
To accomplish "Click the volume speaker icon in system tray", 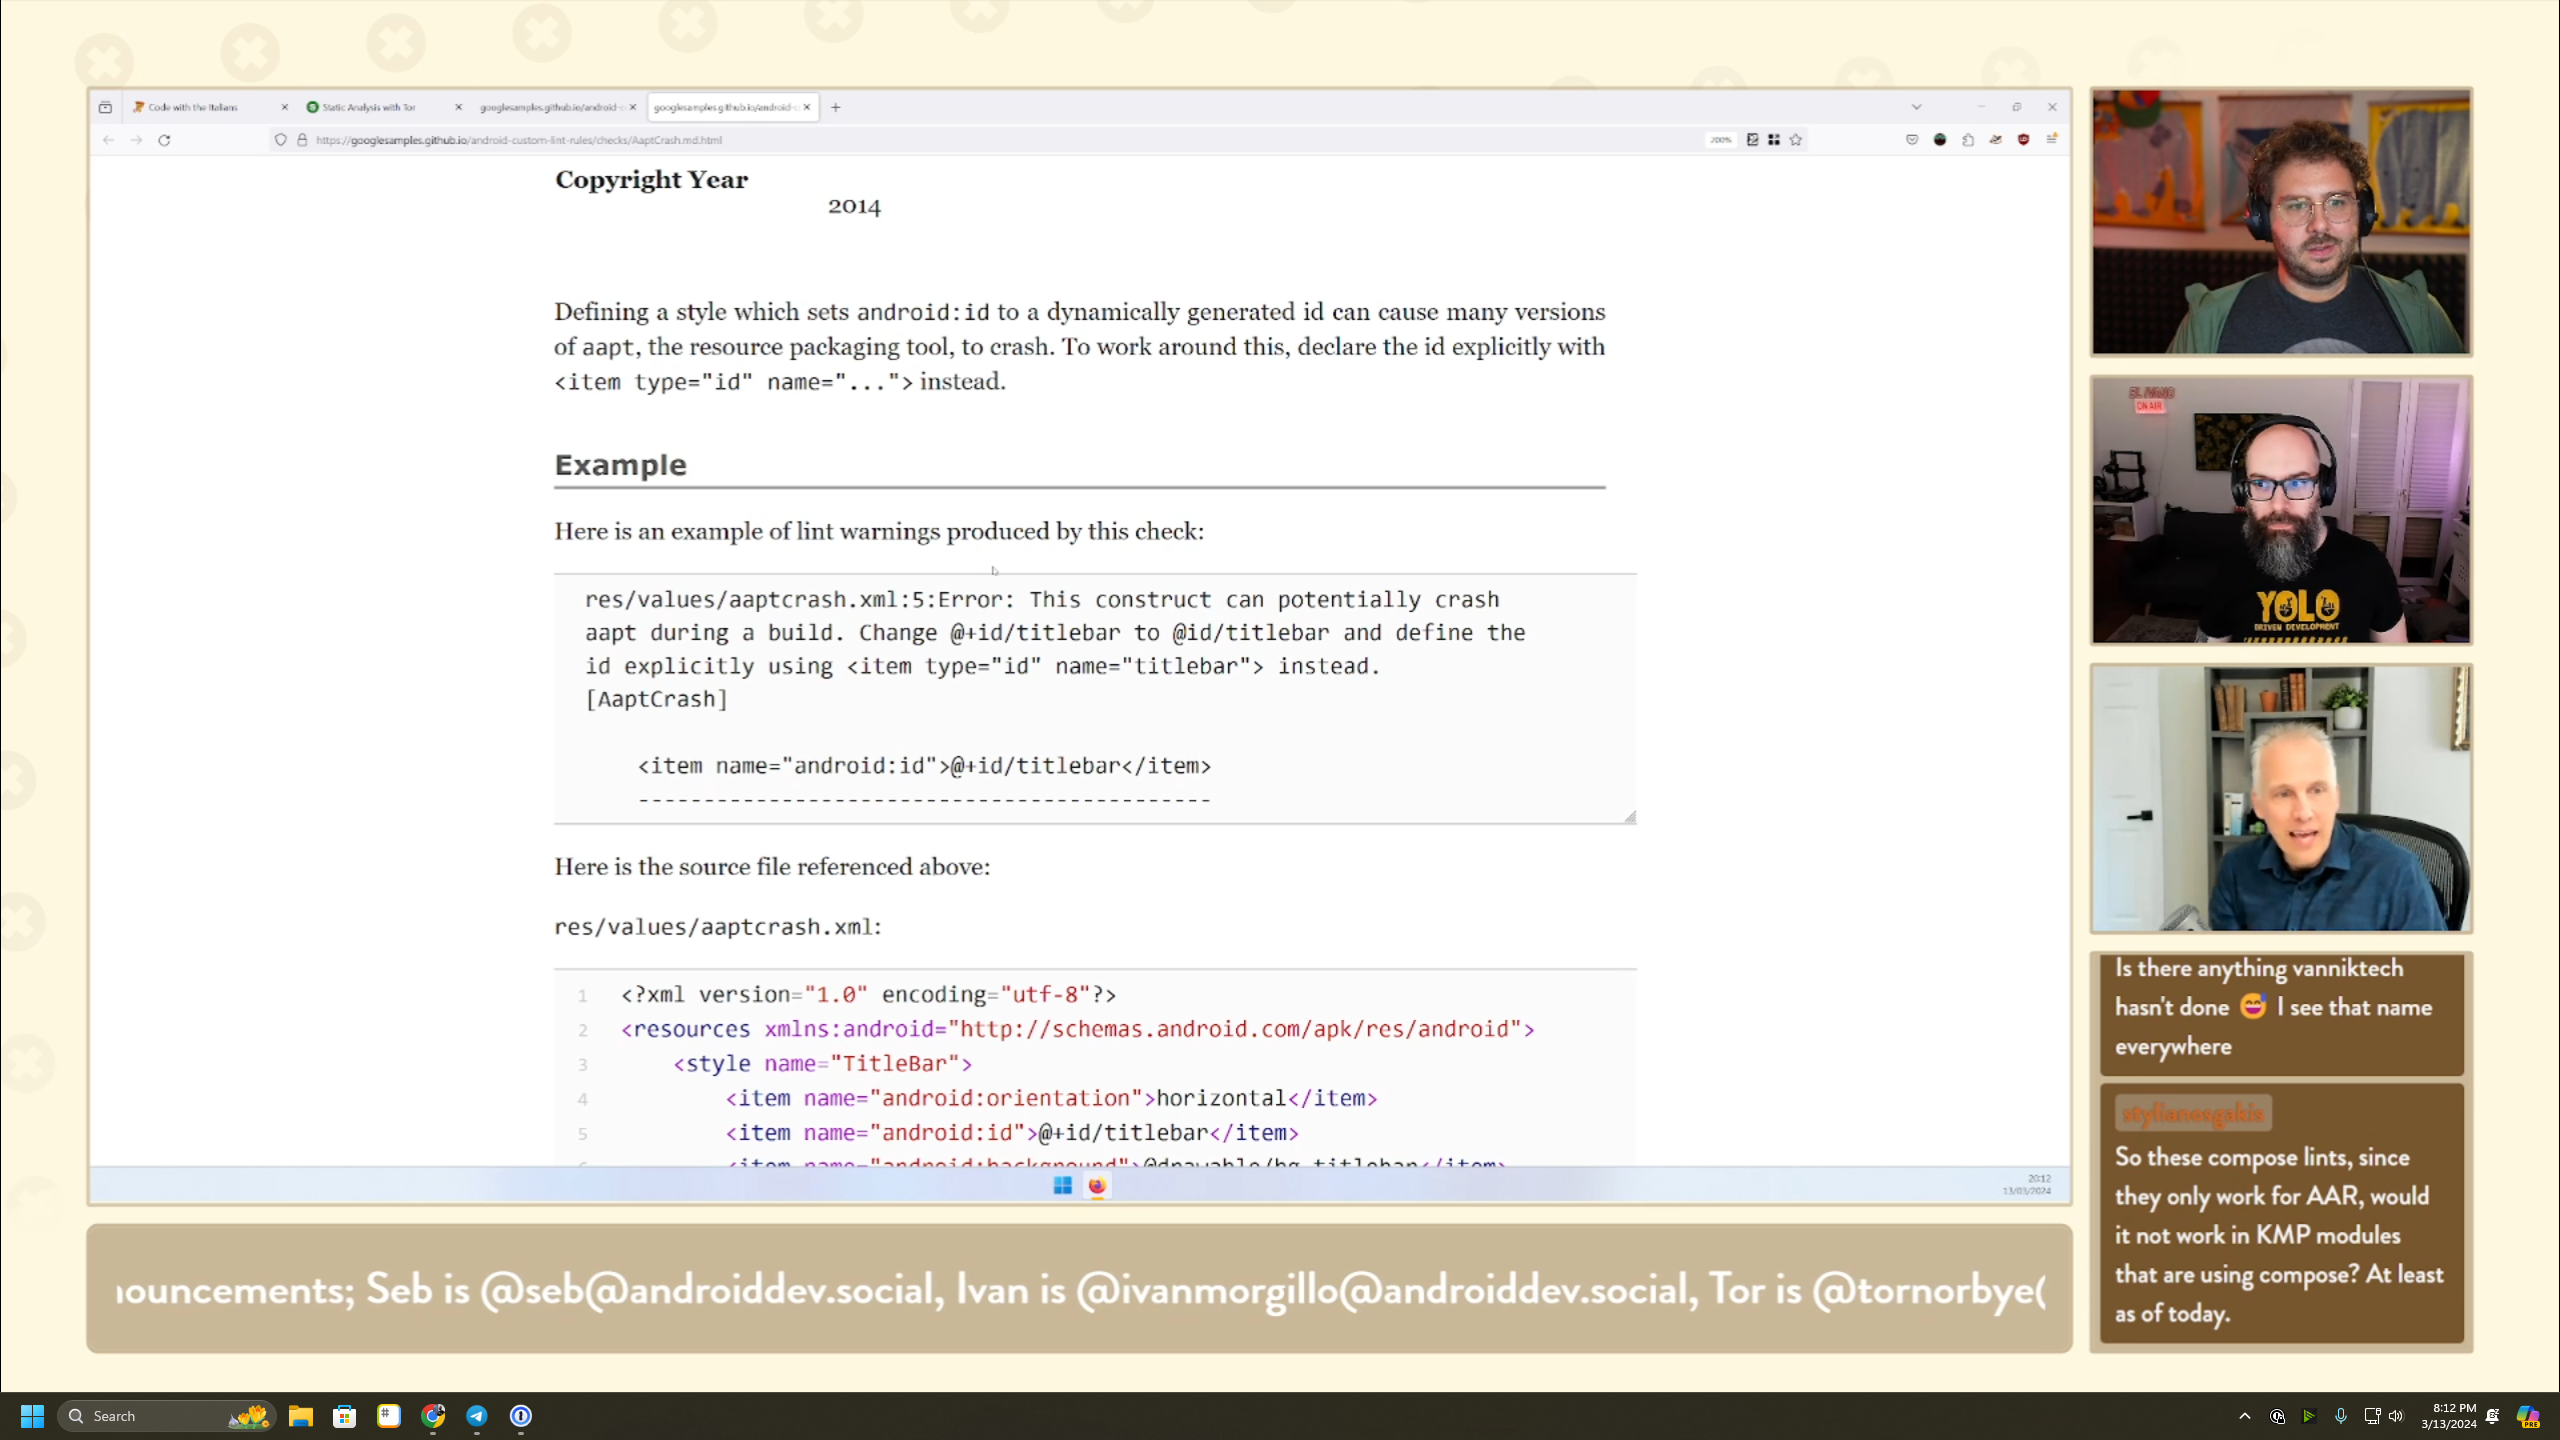I will click(x=2396, y=1416).
